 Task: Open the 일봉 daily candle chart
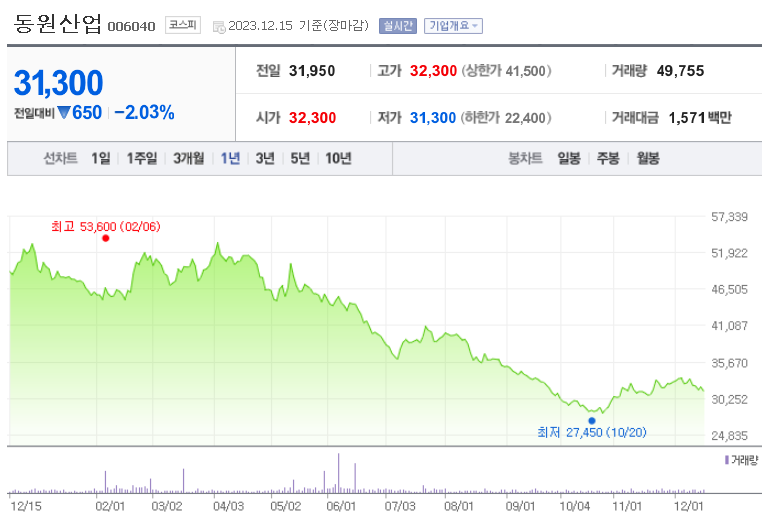(569, 158)
